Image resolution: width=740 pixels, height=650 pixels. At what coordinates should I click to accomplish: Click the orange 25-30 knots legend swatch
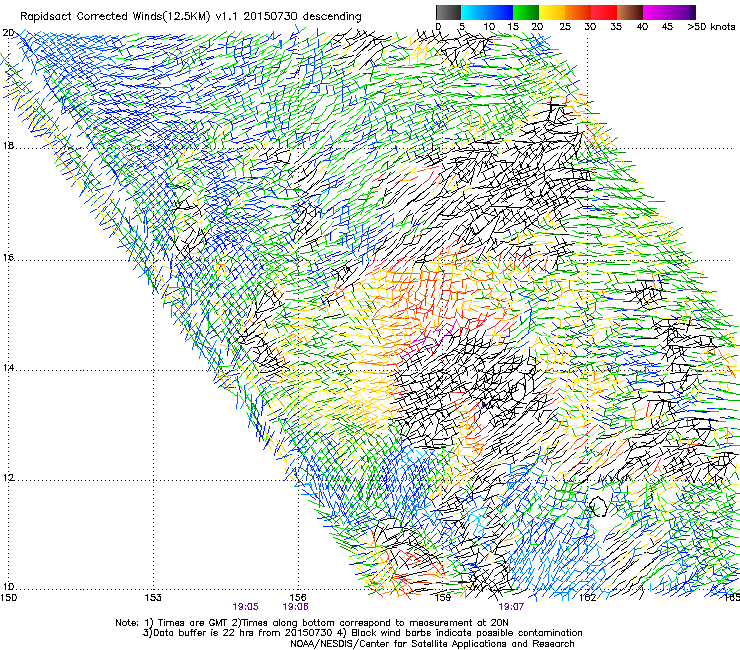click(x=578, y=12)
